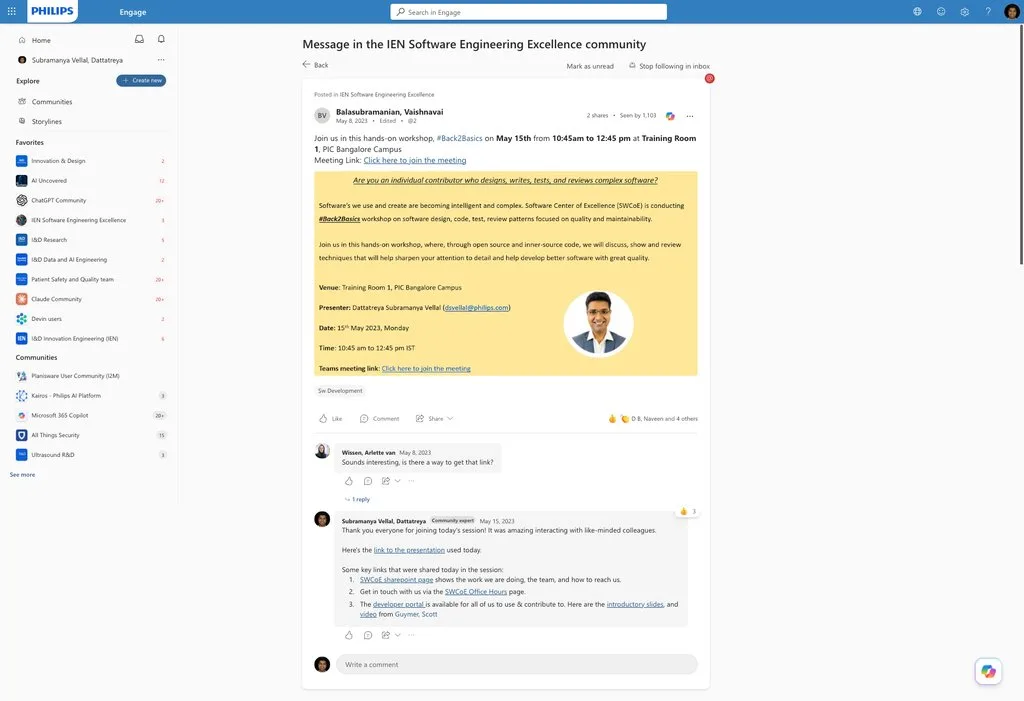The height and width of the screenshot is (701, 1024).
Task: Open presenter photo in yellow banner
Action: (598, 323)
